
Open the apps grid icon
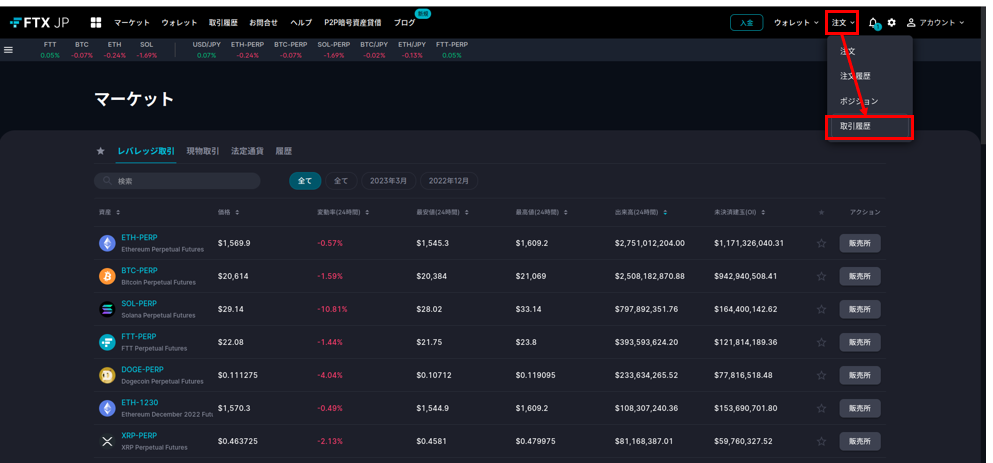(96, 22)
